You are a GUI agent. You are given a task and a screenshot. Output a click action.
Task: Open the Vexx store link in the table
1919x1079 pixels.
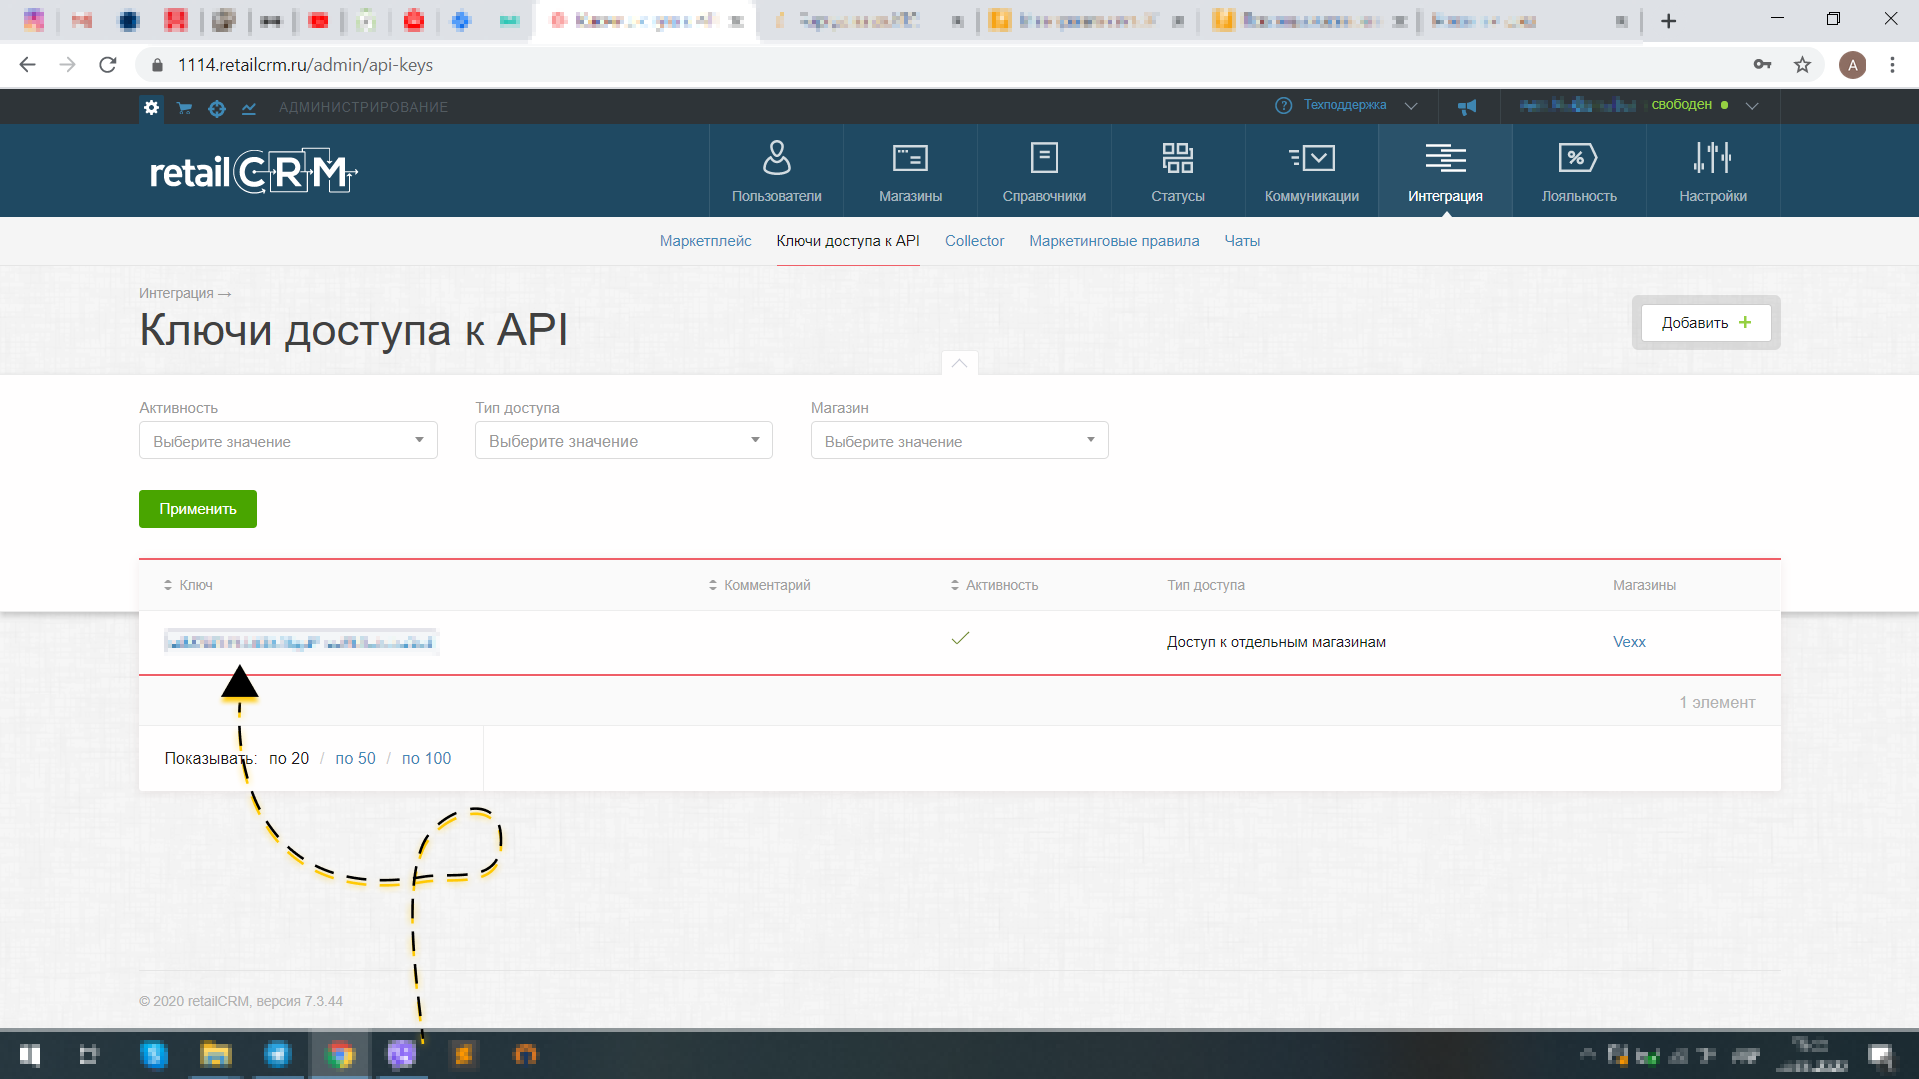[x=1629, y=641]
